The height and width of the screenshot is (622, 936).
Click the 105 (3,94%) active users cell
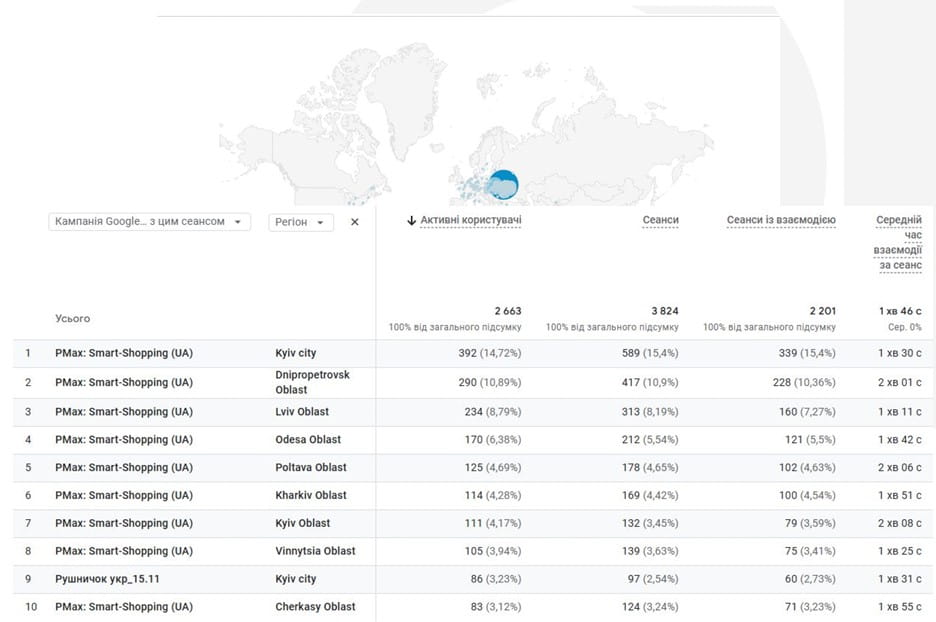pos(492,551)
